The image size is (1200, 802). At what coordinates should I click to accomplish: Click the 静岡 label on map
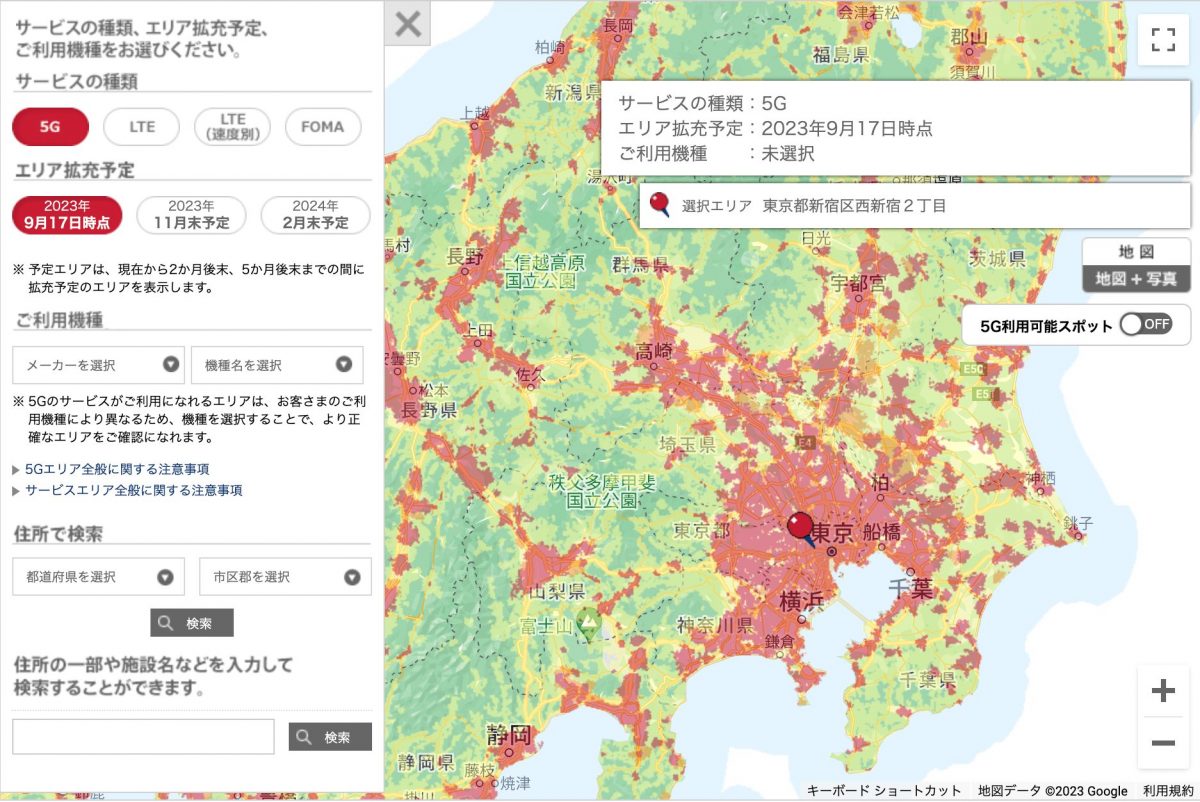(x=510, y=734)
